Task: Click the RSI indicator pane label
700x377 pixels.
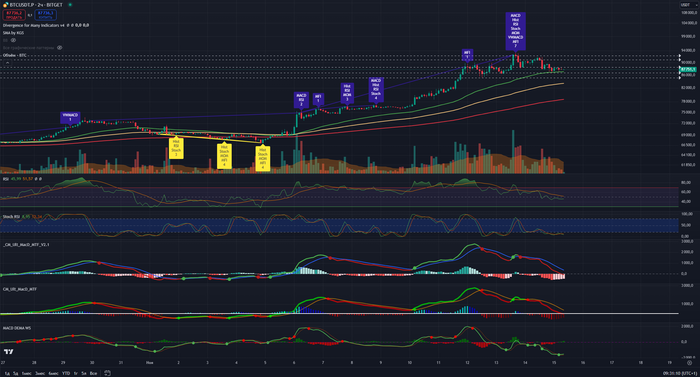Action: 5,179
